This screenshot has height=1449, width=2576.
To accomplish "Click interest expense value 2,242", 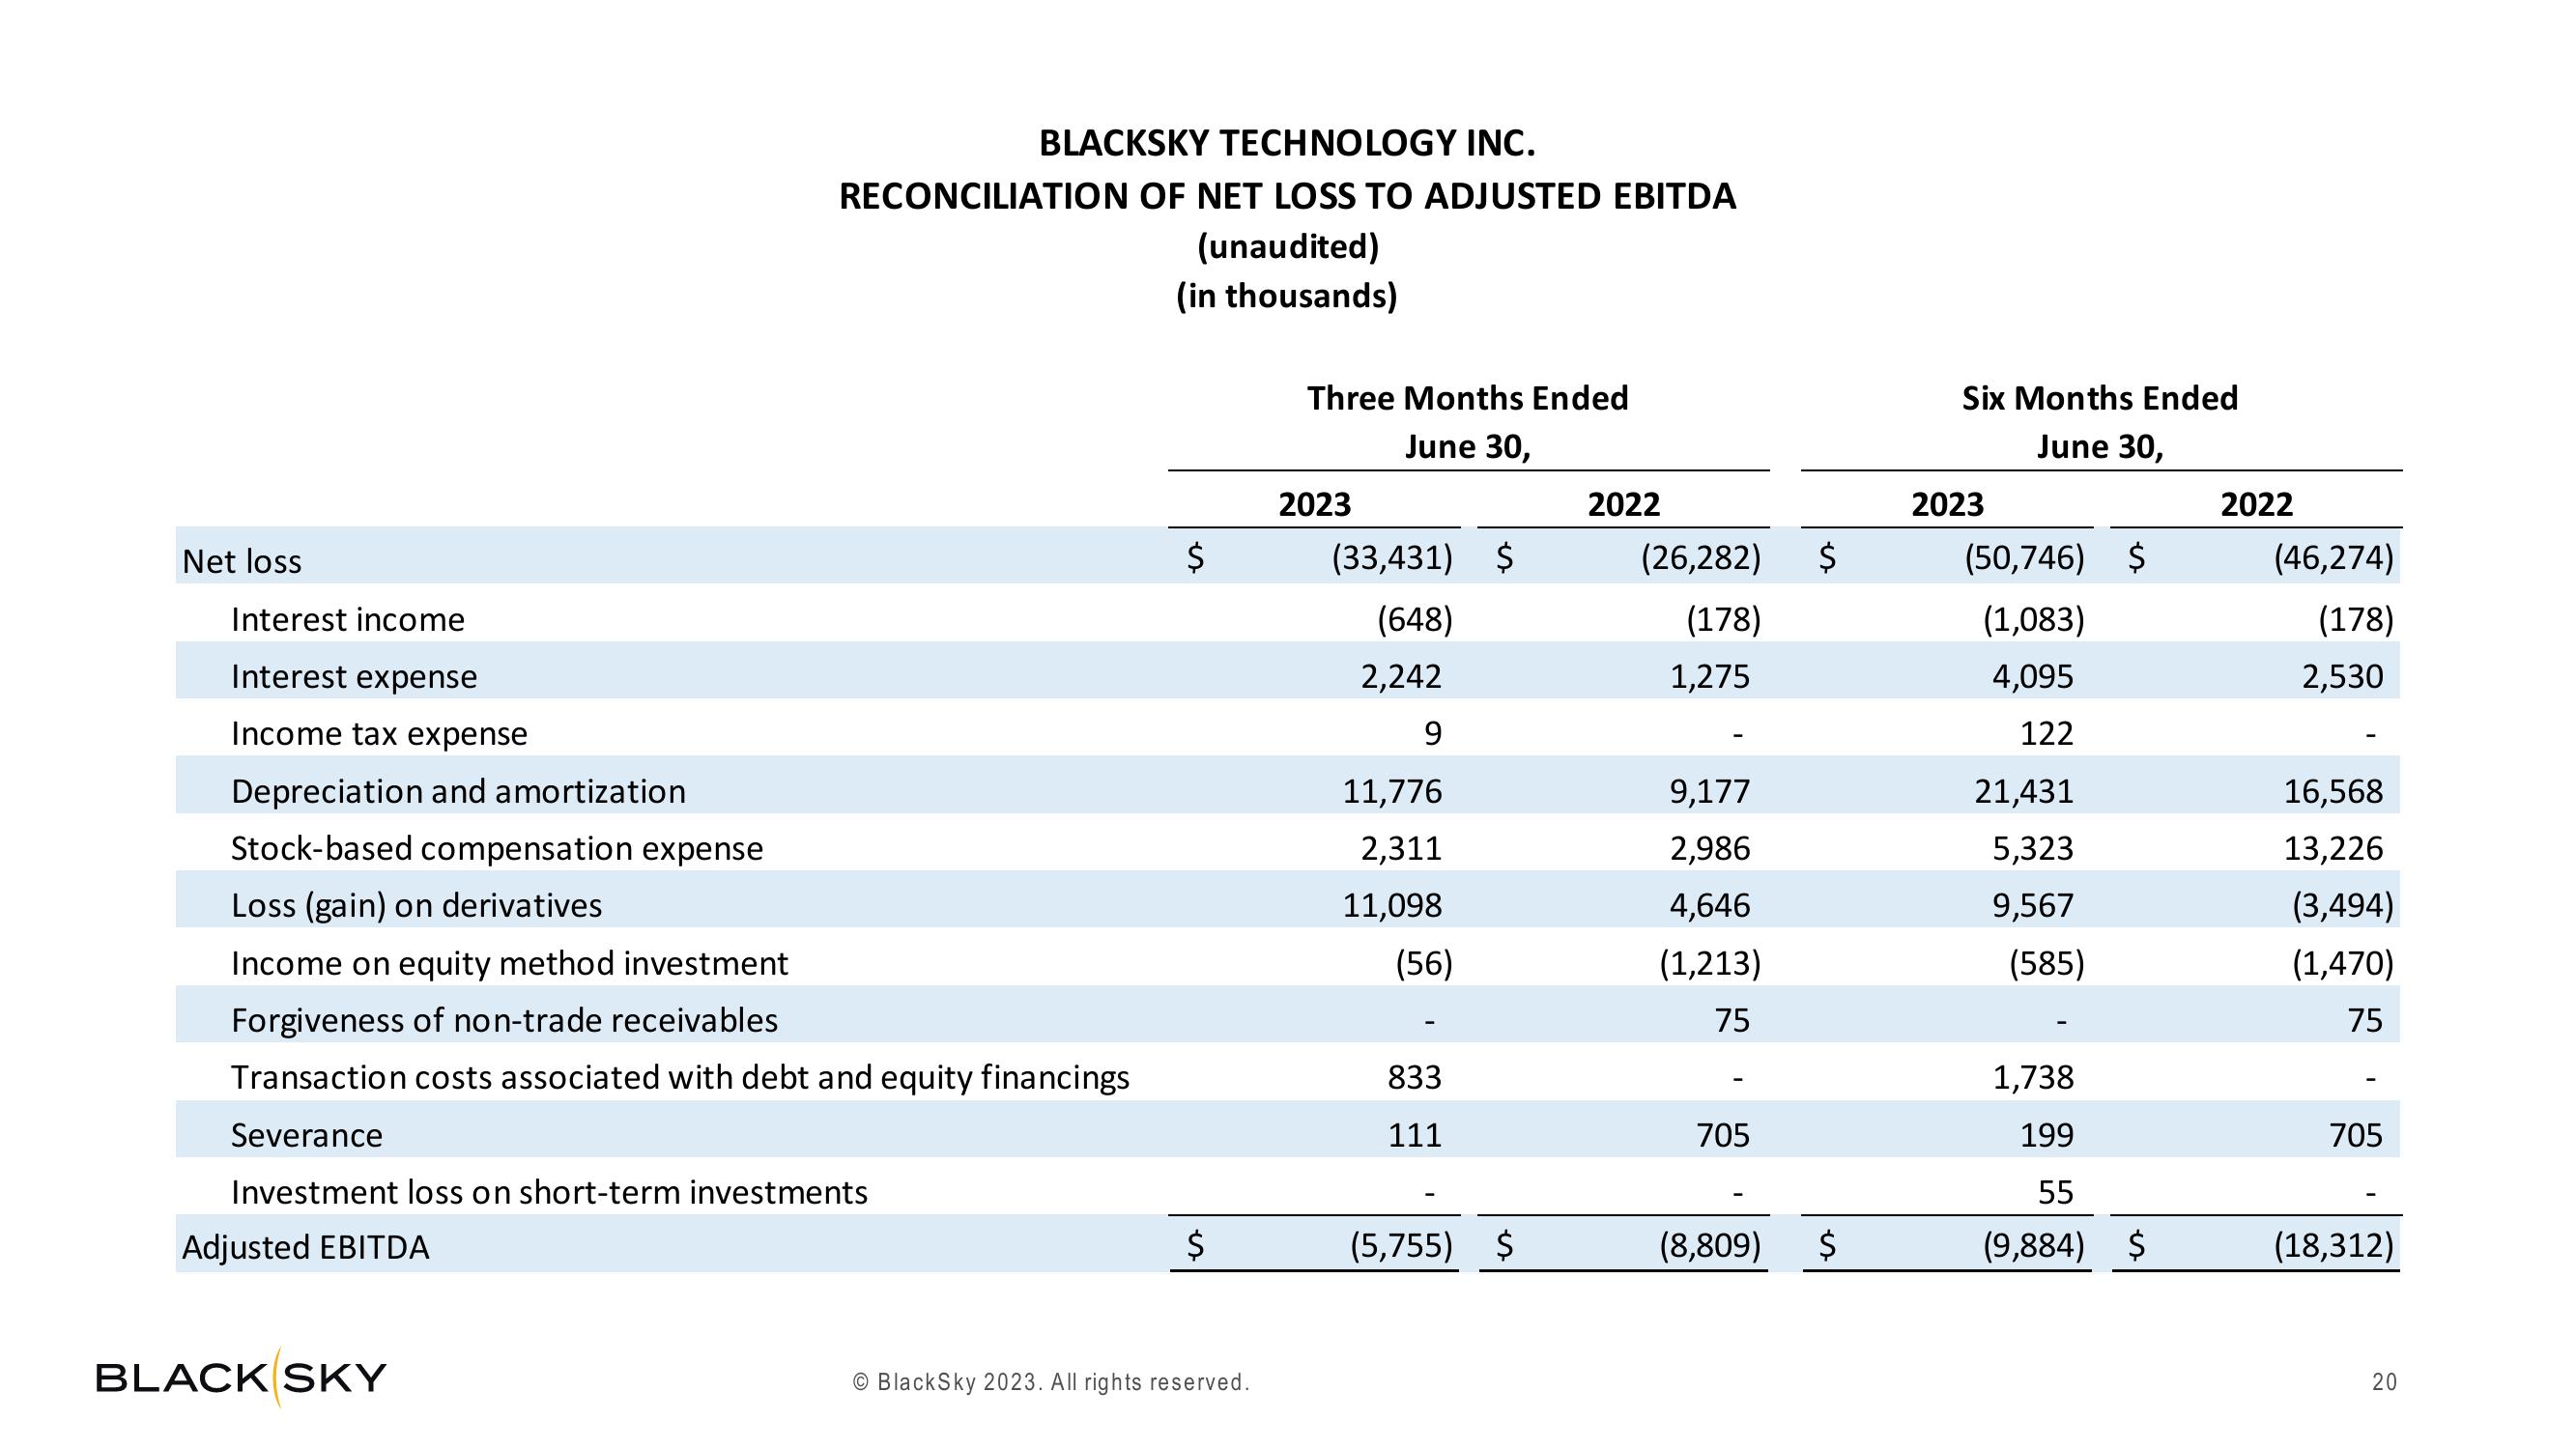I will (1401, 677).
